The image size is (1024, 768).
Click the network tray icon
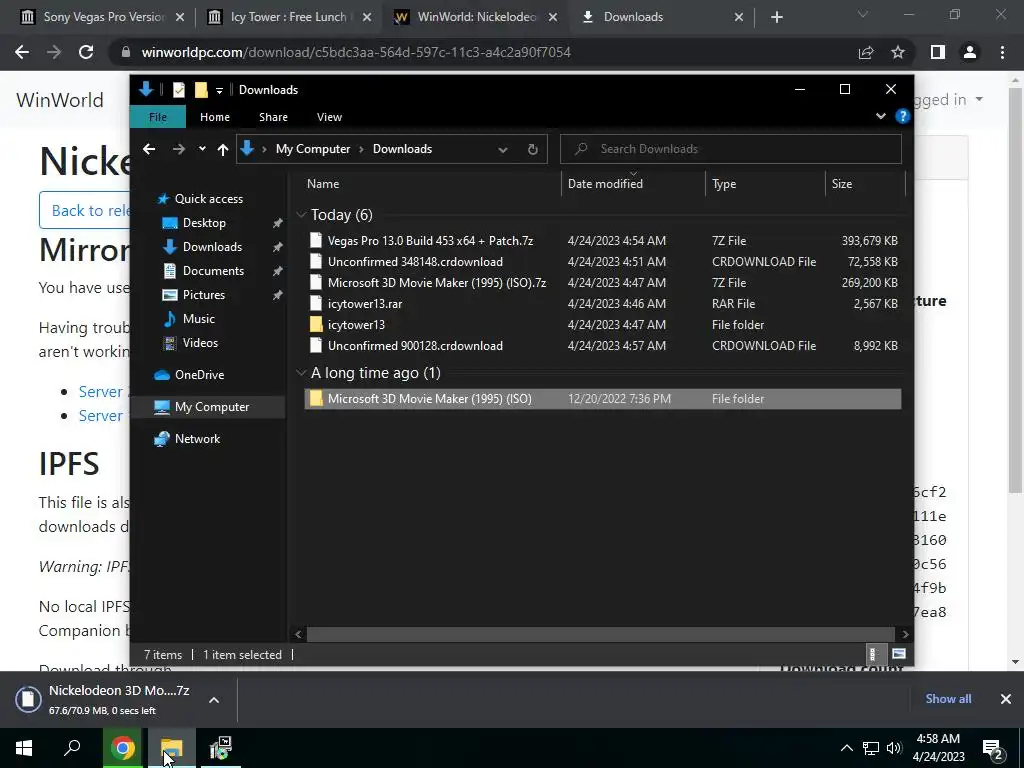(871, 748)
